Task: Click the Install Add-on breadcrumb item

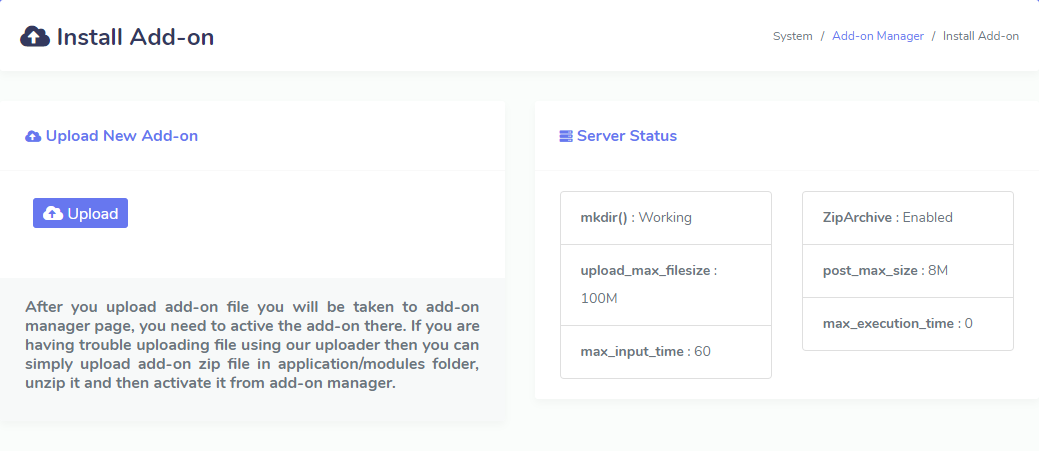Action: point(980,36)
